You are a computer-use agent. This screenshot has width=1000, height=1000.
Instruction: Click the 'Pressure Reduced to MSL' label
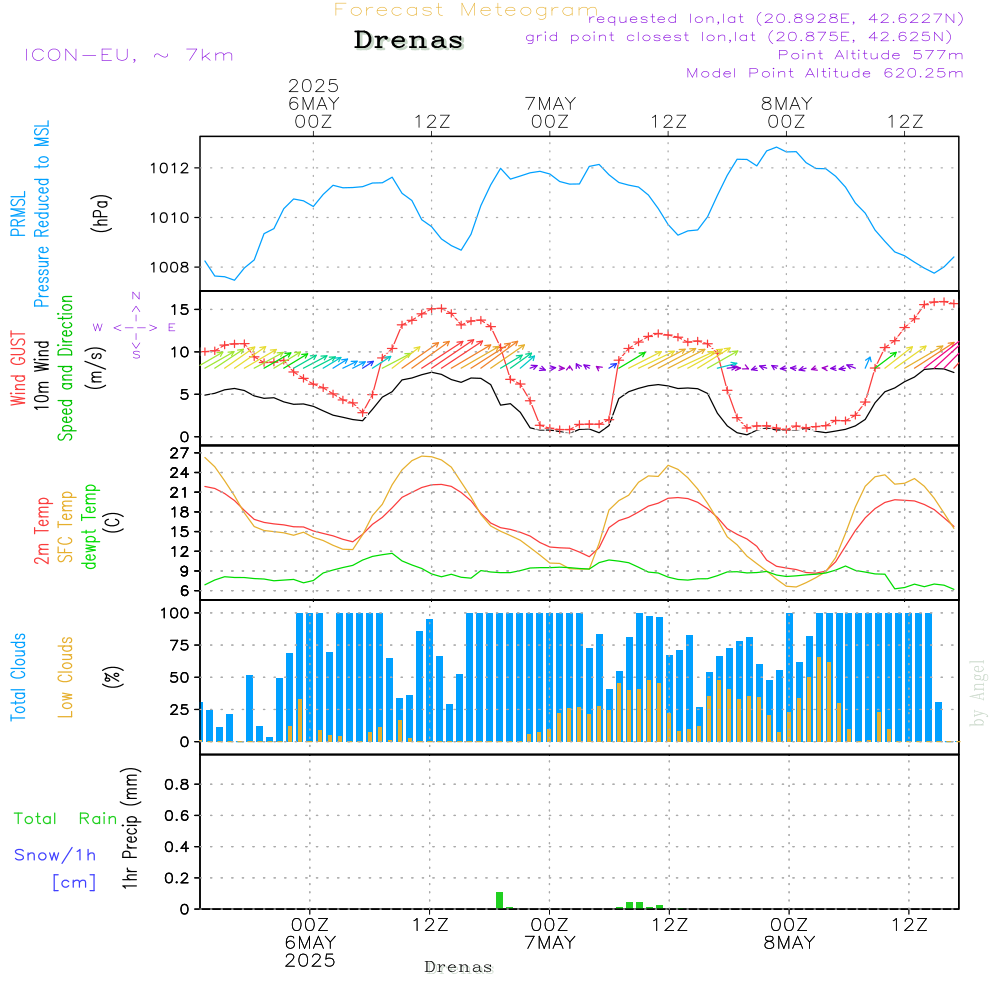click(41, 214)
